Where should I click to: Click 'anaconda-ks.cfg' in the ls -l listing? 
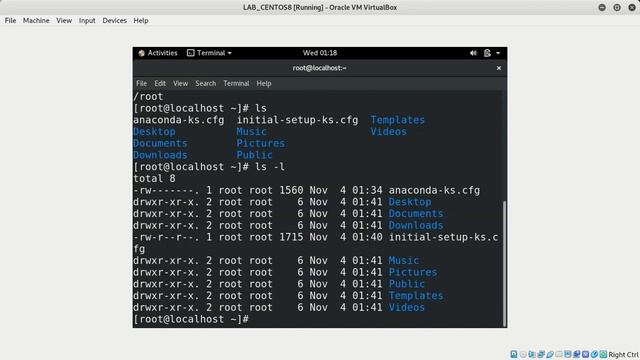click(434, 190)
